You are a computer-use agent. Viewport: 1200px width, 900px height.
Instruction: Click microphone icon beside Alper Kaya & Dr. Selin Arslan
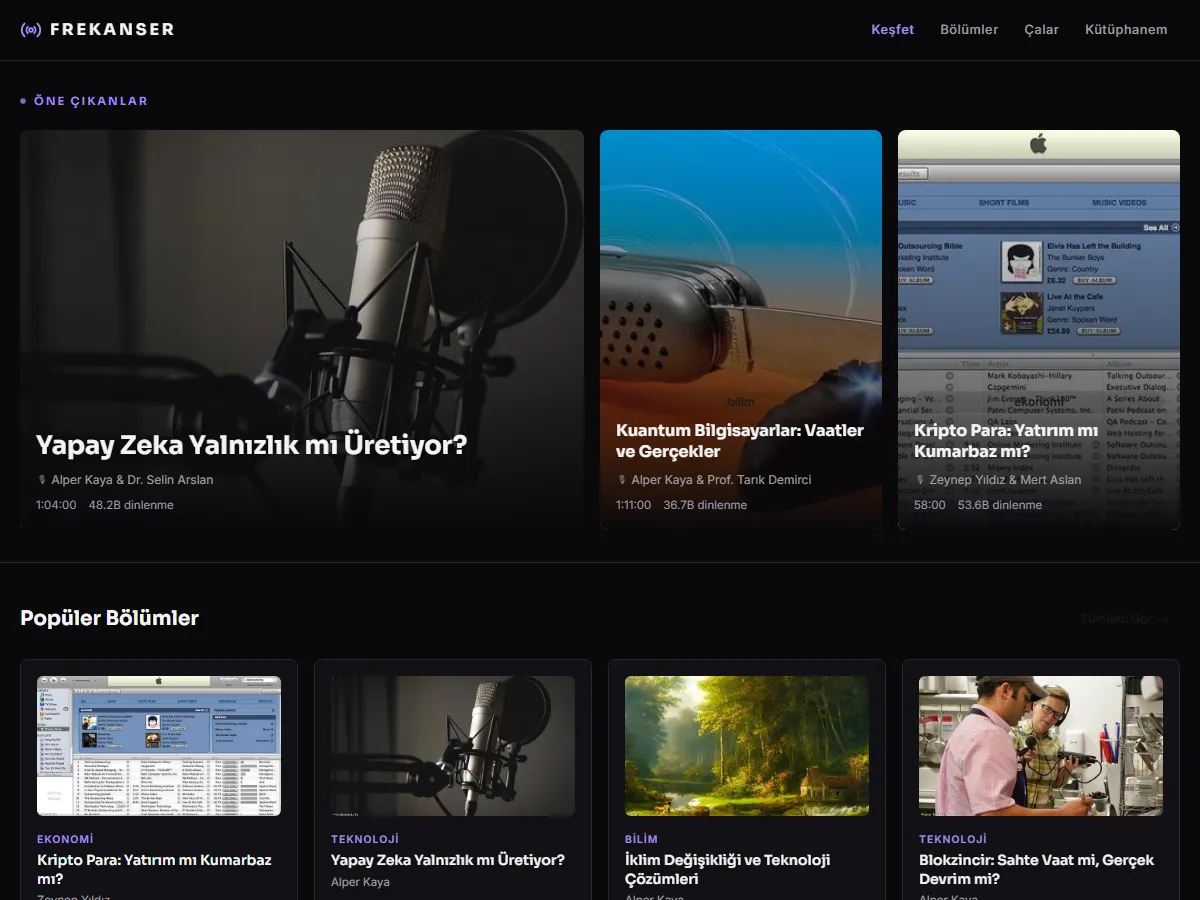click(x=42, y=480)
